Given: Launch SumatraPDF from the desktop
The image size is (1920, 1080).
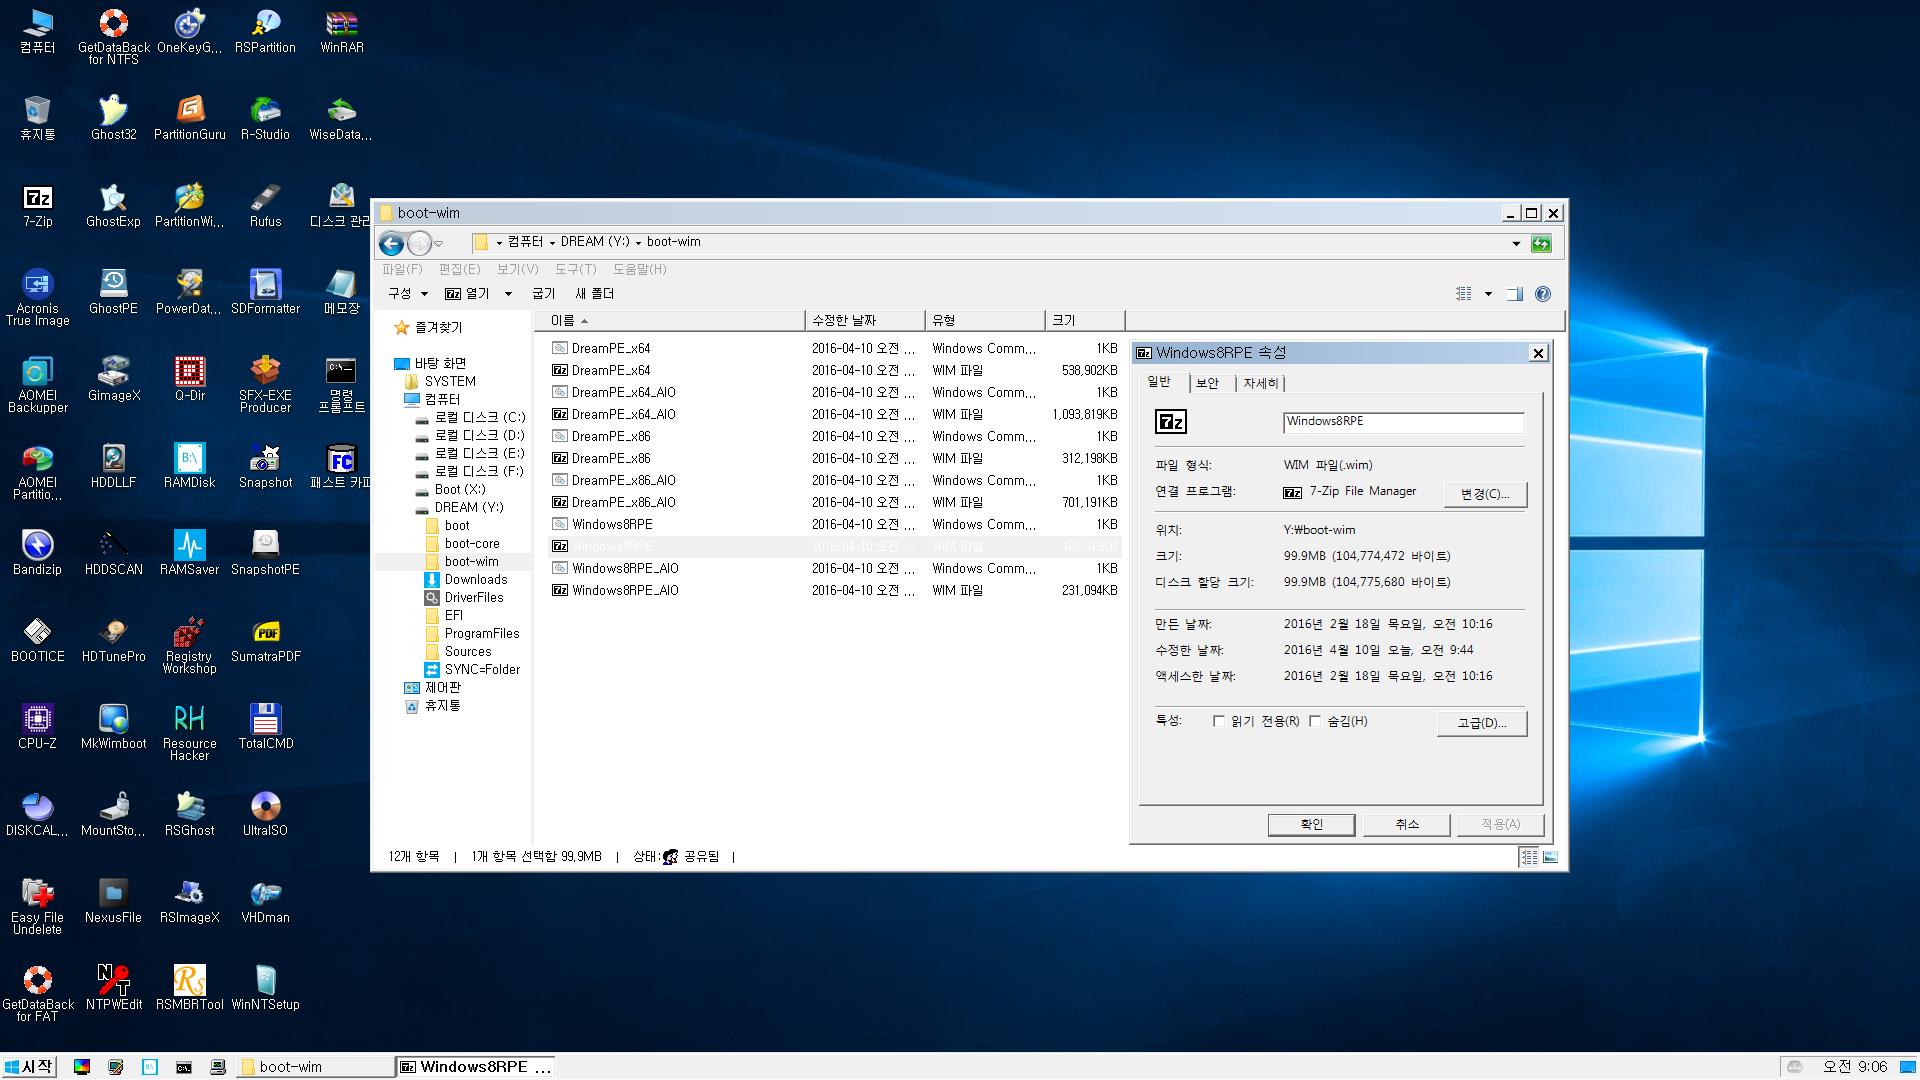Looking at the screenshot, I should click(x=265, y=640).
